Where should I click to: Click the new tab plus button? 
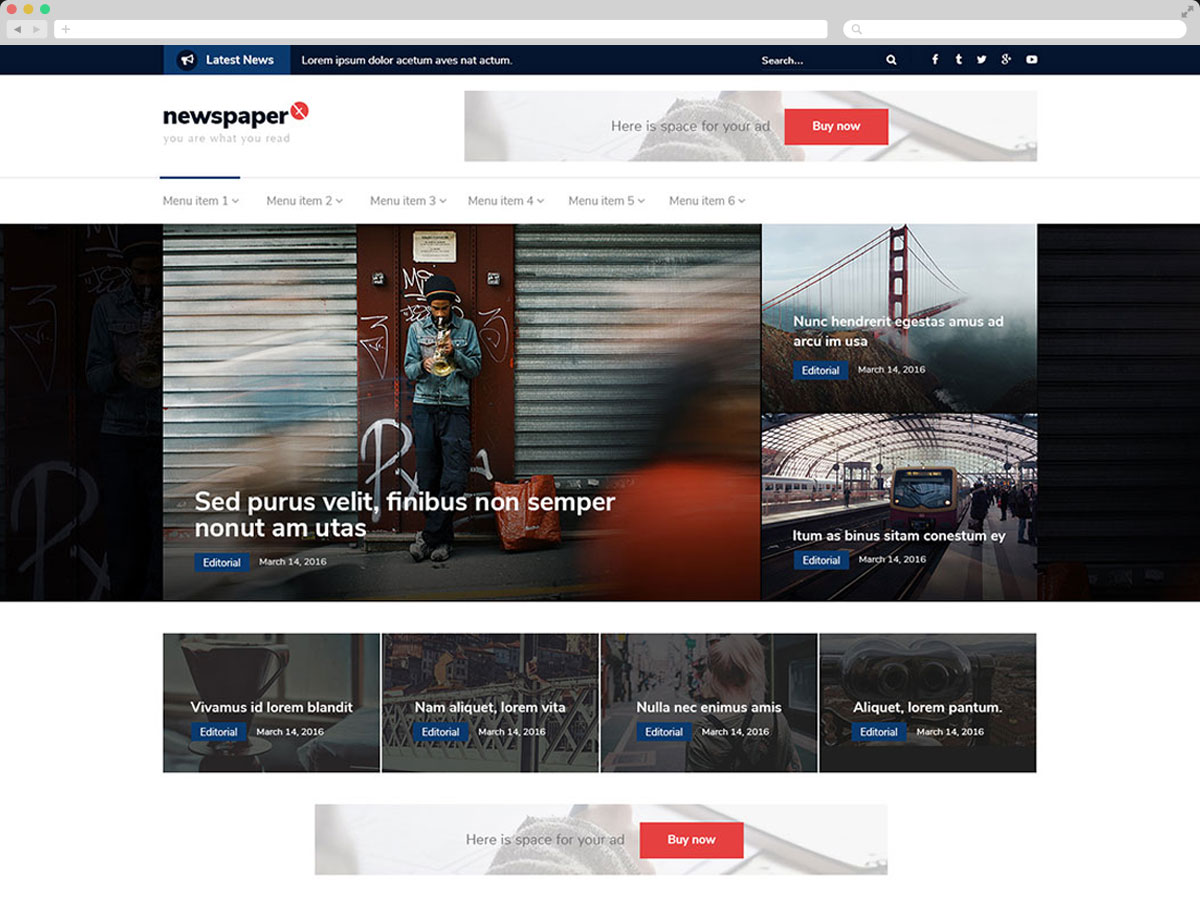tap(64, 29)
